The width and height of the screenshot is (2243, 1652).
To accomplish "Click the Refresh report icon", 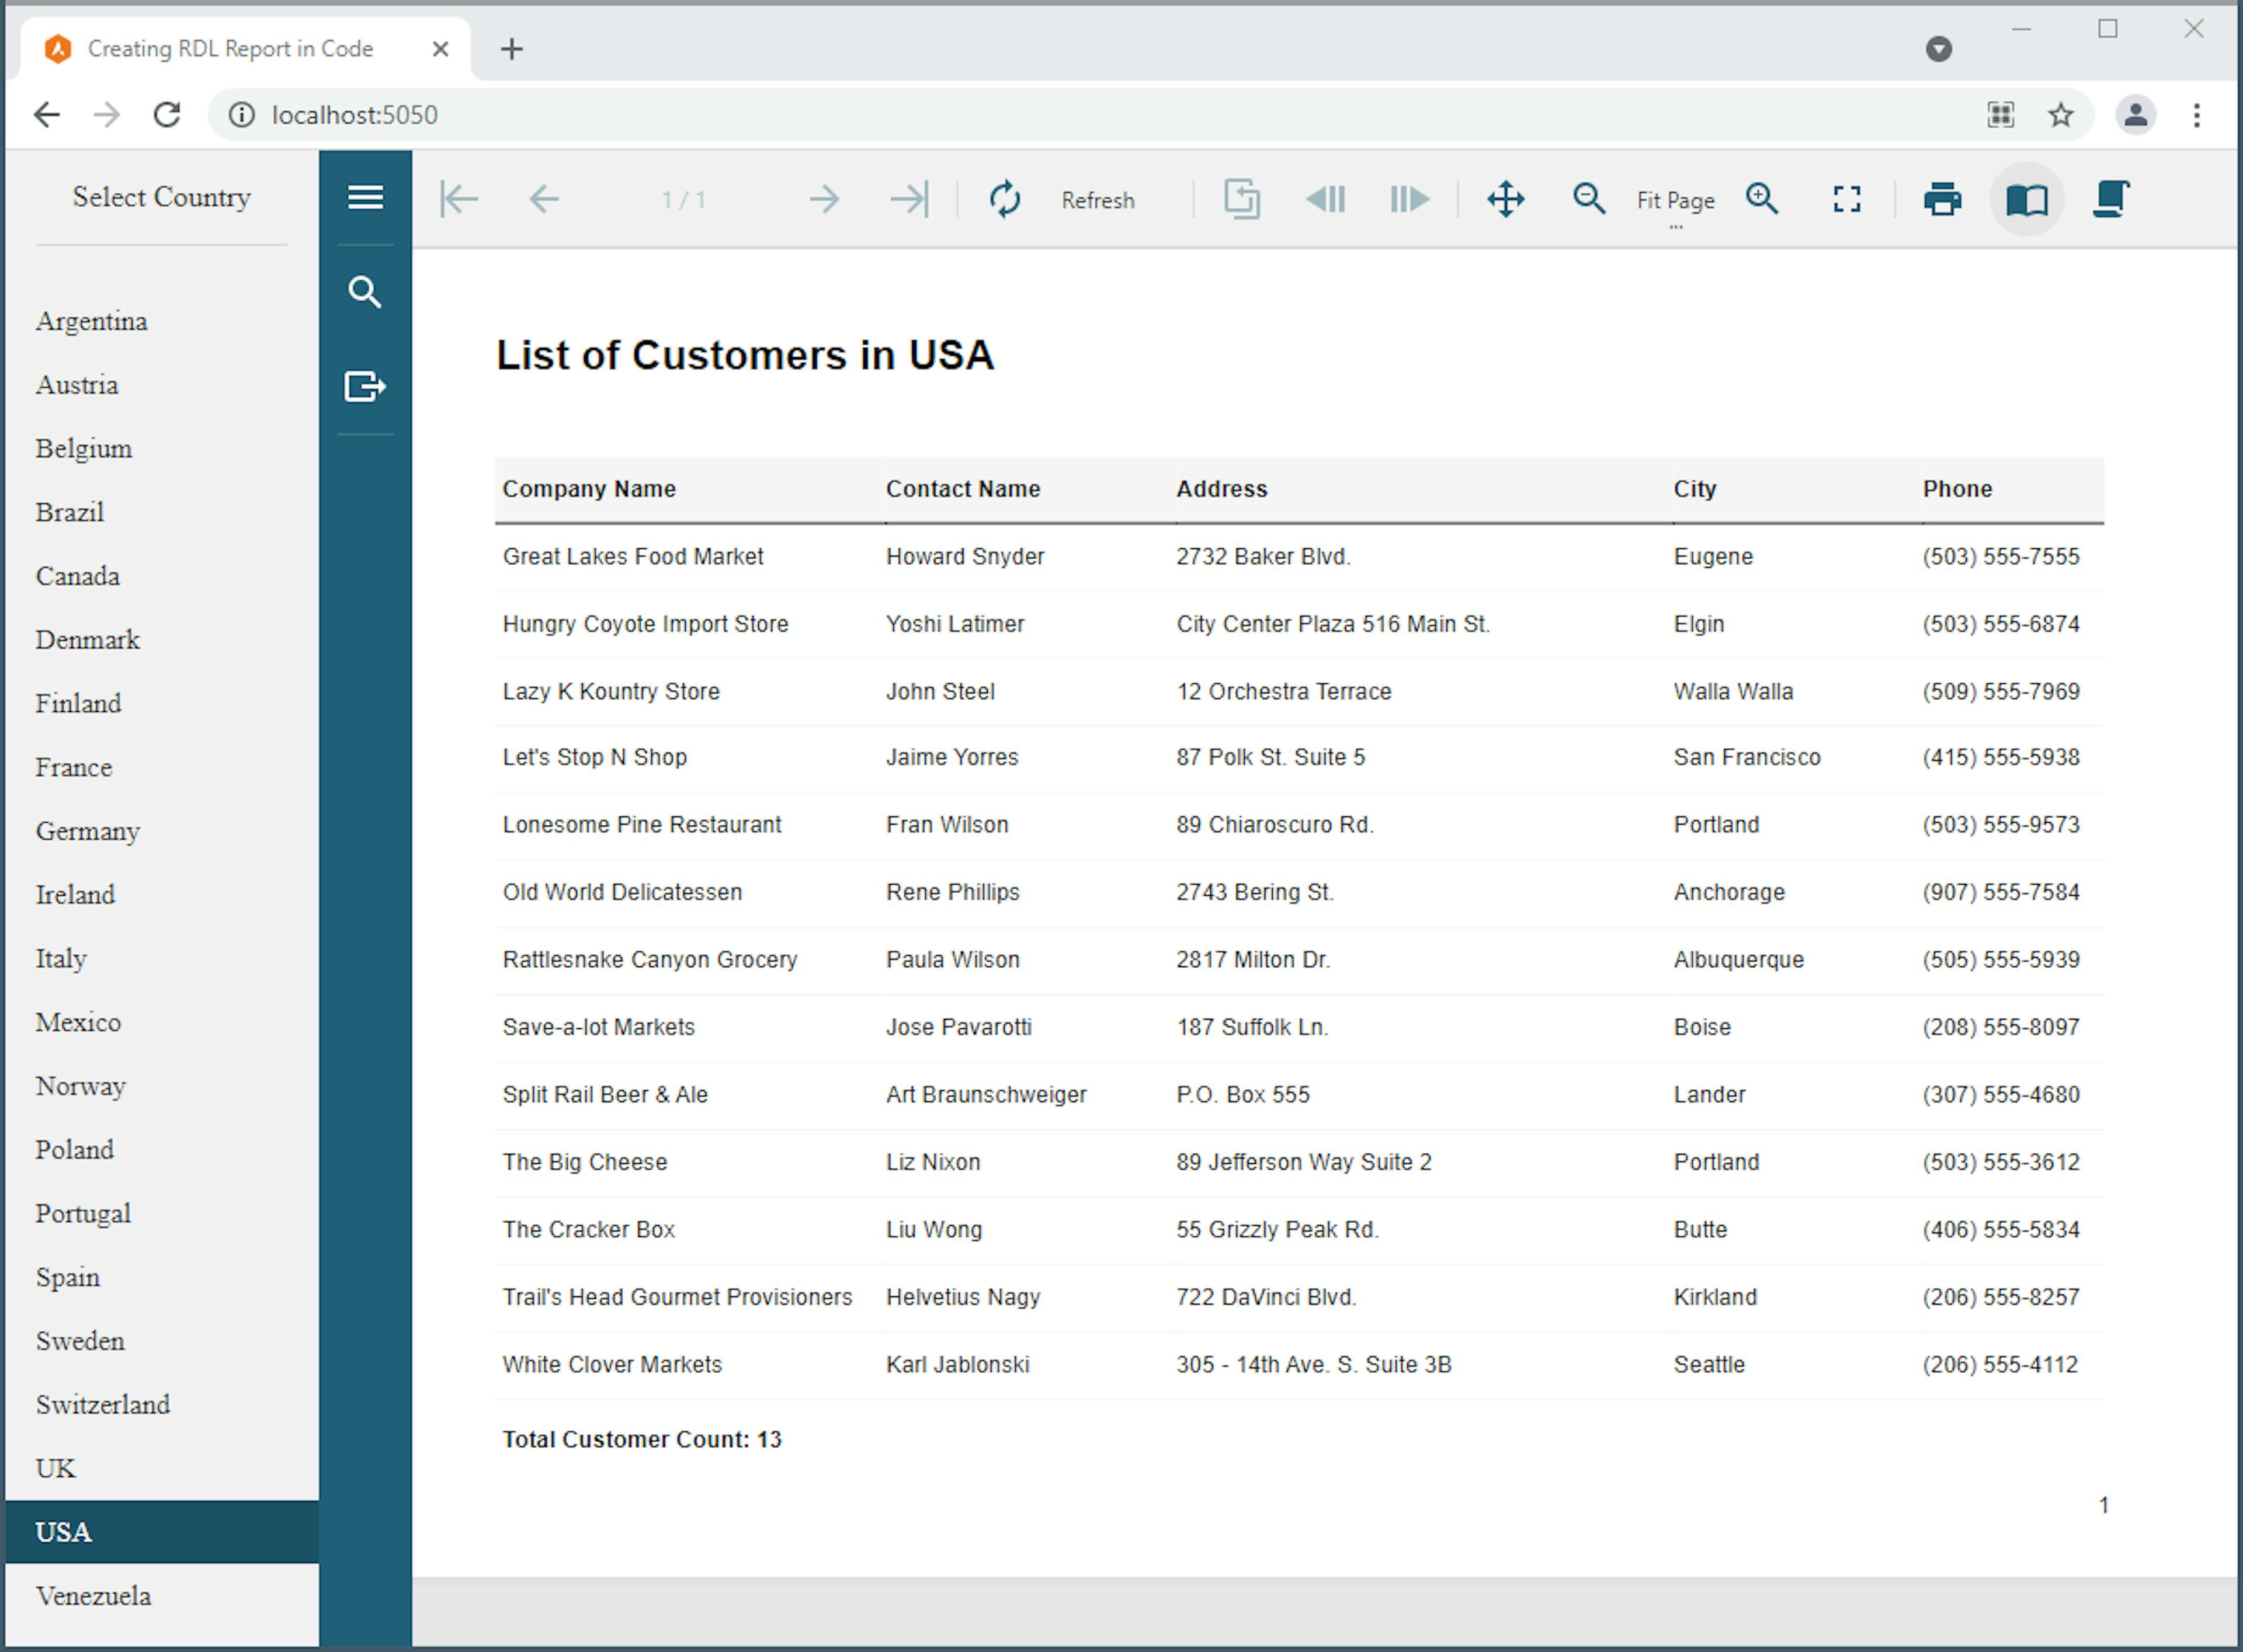I will point(1004,199).
